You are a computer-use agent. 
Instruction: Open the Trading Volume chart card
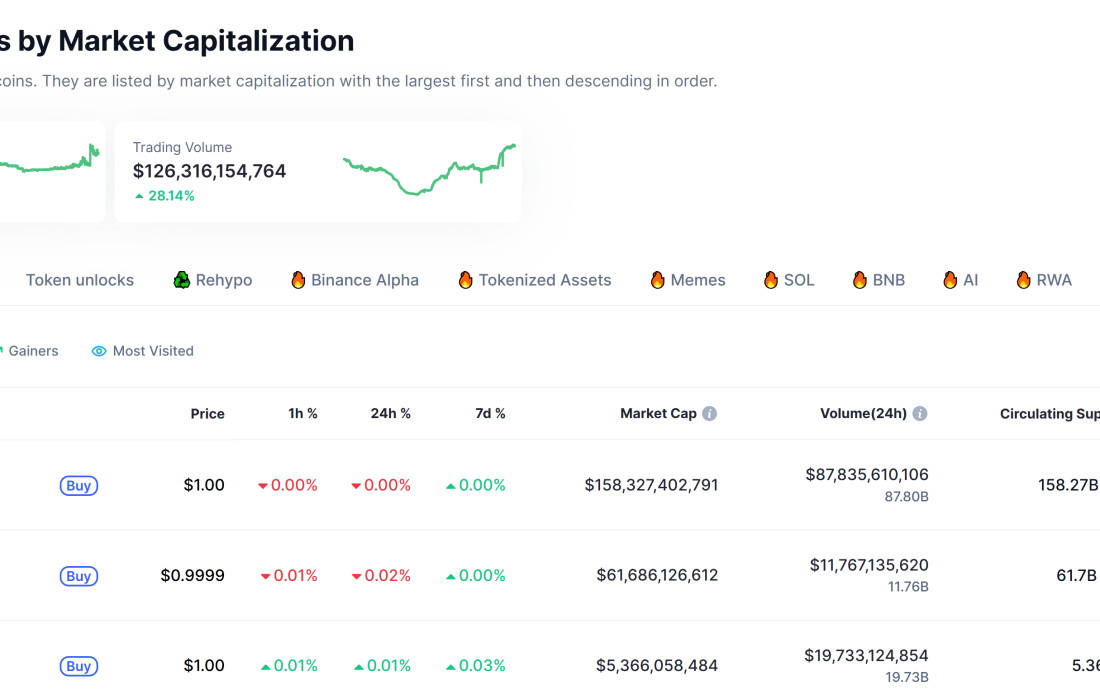coord(318,172)
